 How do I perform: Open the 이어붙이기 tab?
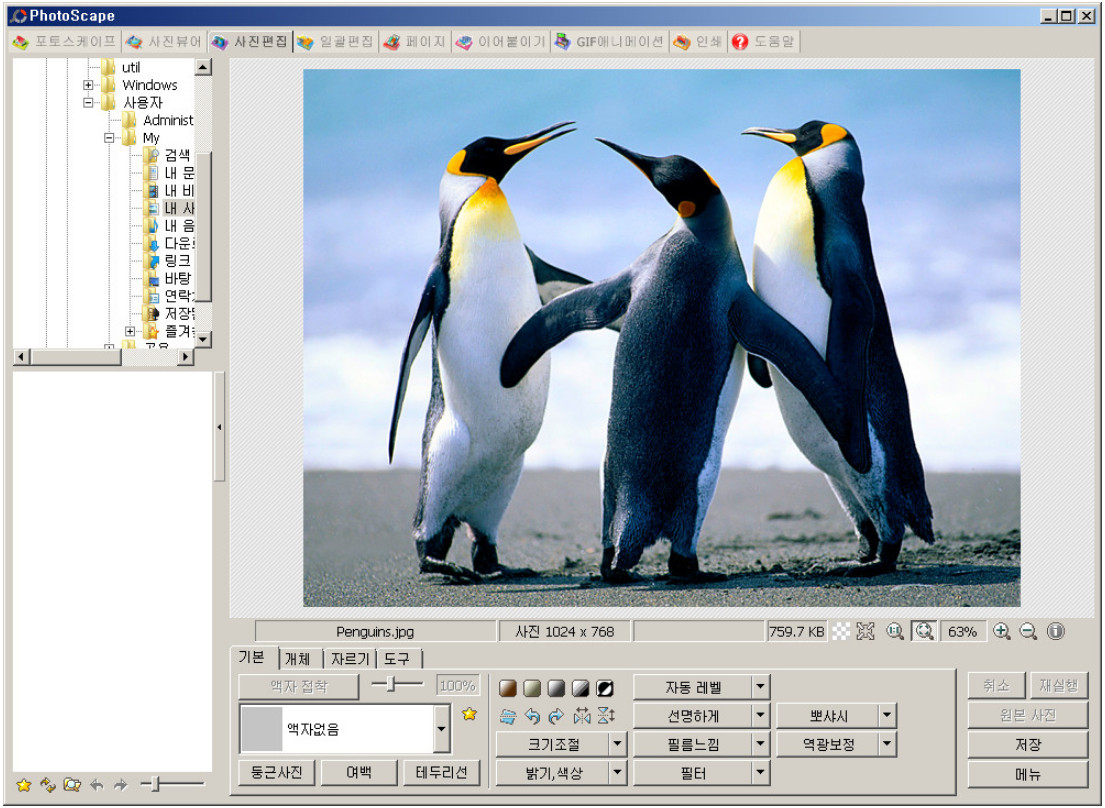[501, 42]
